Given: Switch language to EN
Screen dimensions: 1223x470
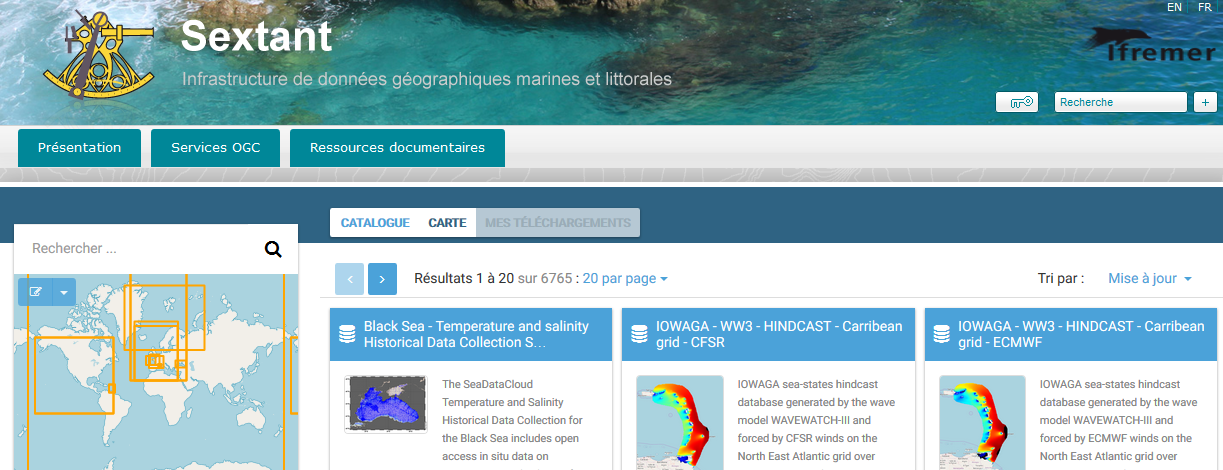Looking at the screenshot, I should pyautogui.click(x=1174, y=7).
